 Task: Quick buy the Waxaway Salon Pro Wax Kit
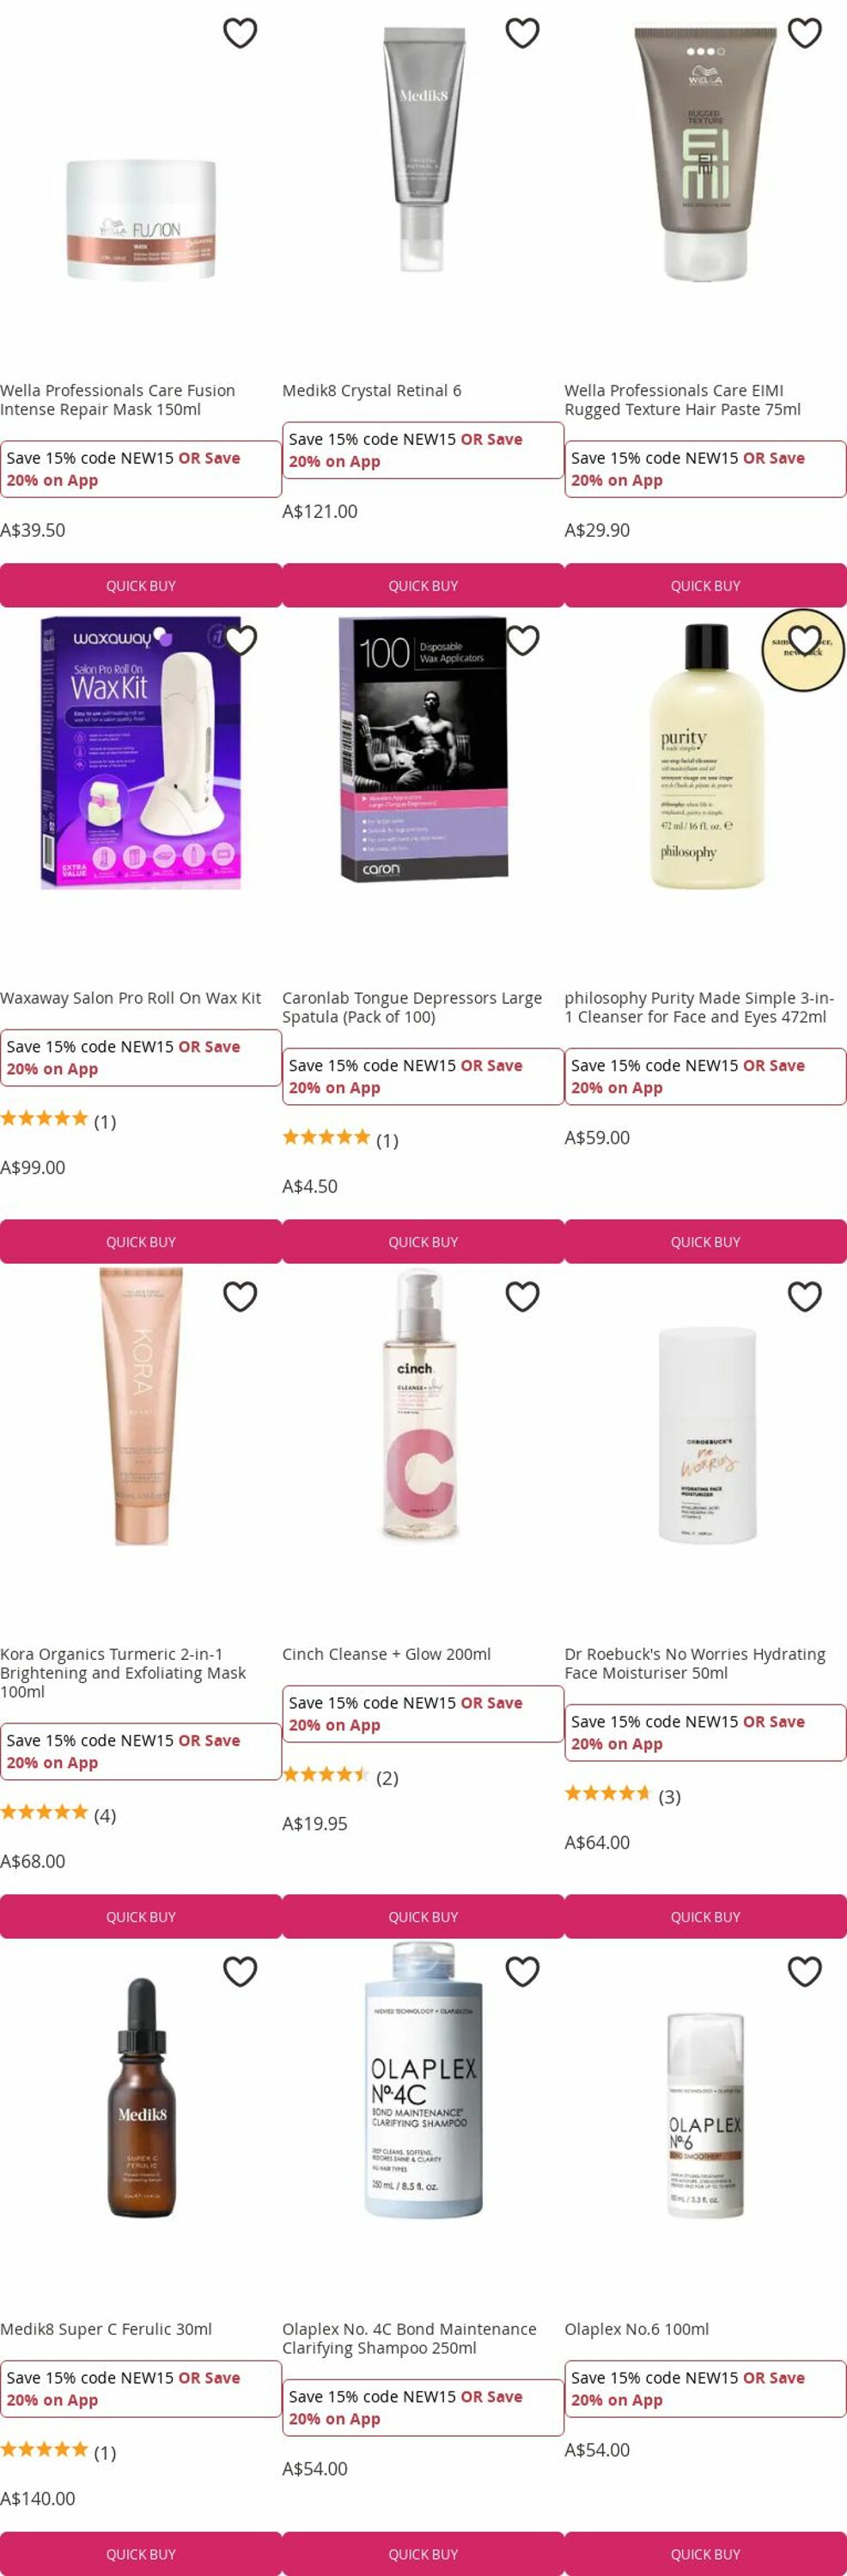click(141, 1241)
